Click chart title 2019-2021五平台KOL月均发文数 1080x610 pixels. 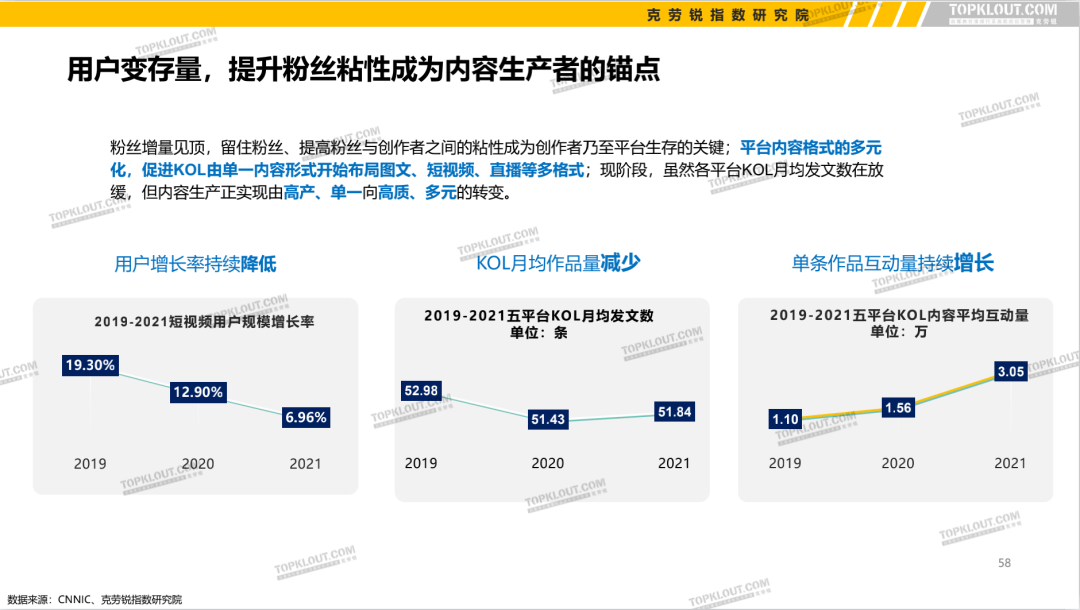(539, 315)
